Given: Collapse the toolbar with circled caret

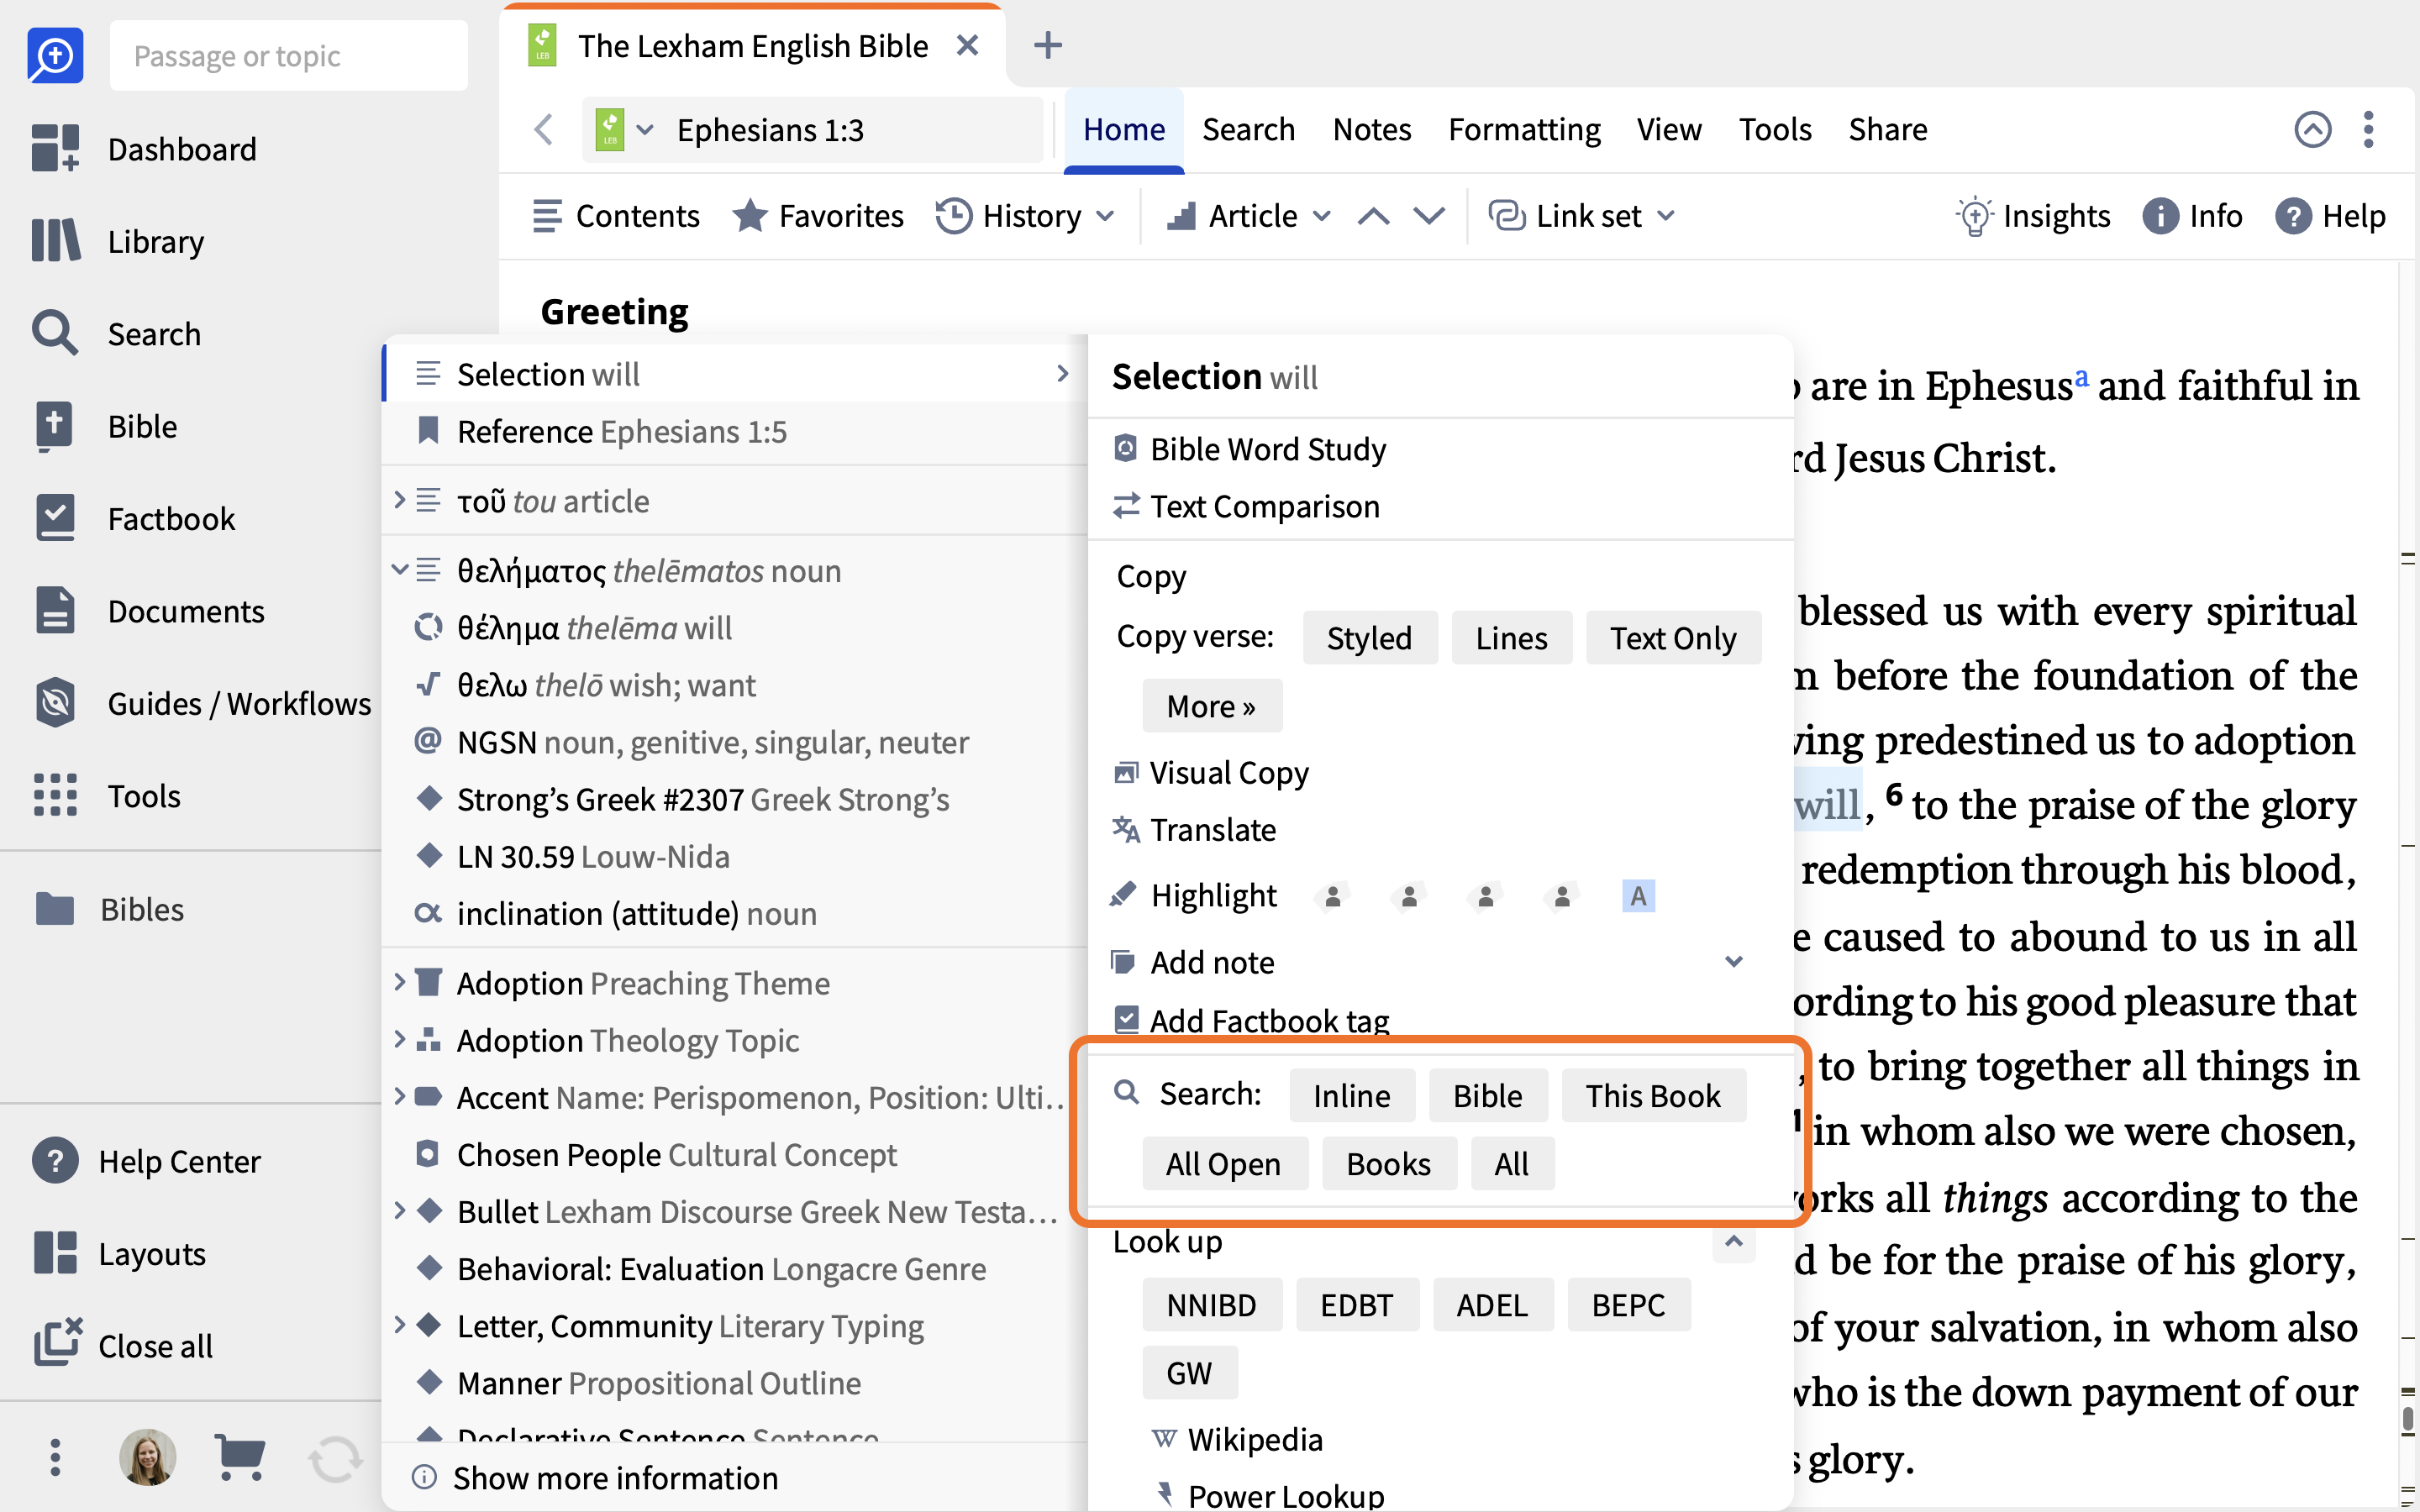Looking at the screenshot, I should [x=2312, y=129].
